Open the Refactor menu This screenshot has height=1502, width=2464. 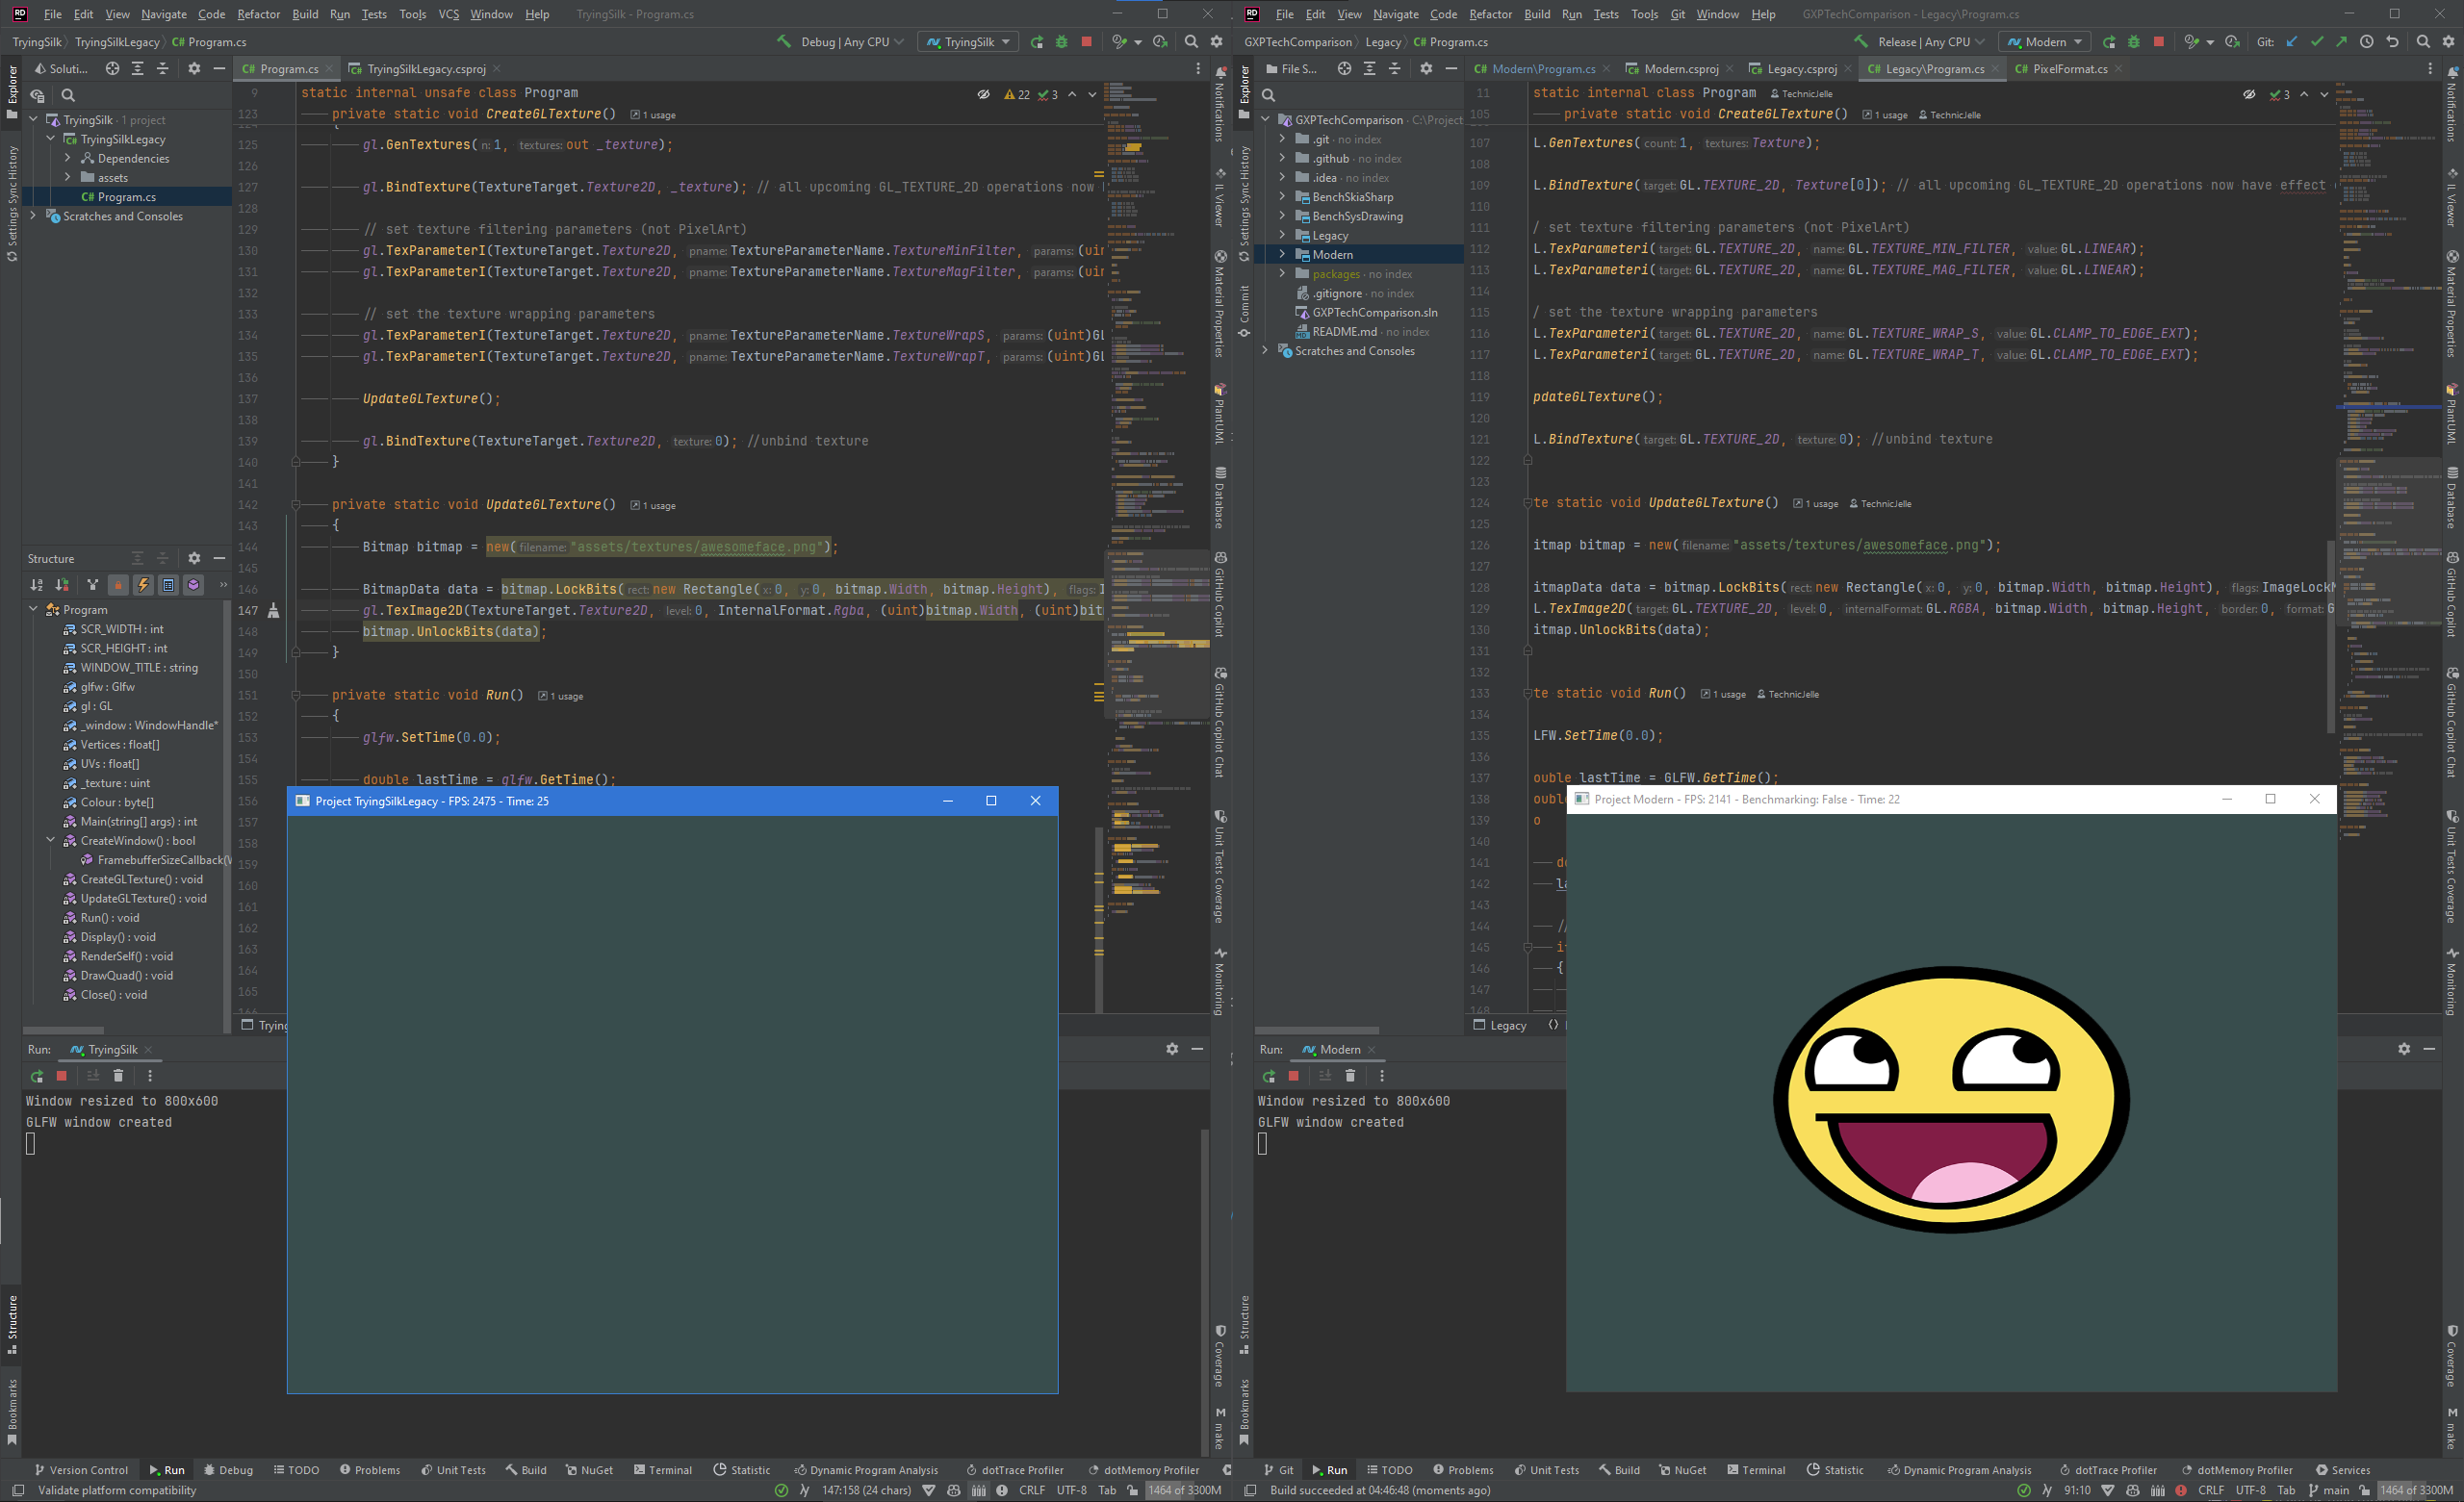[258, 14]
